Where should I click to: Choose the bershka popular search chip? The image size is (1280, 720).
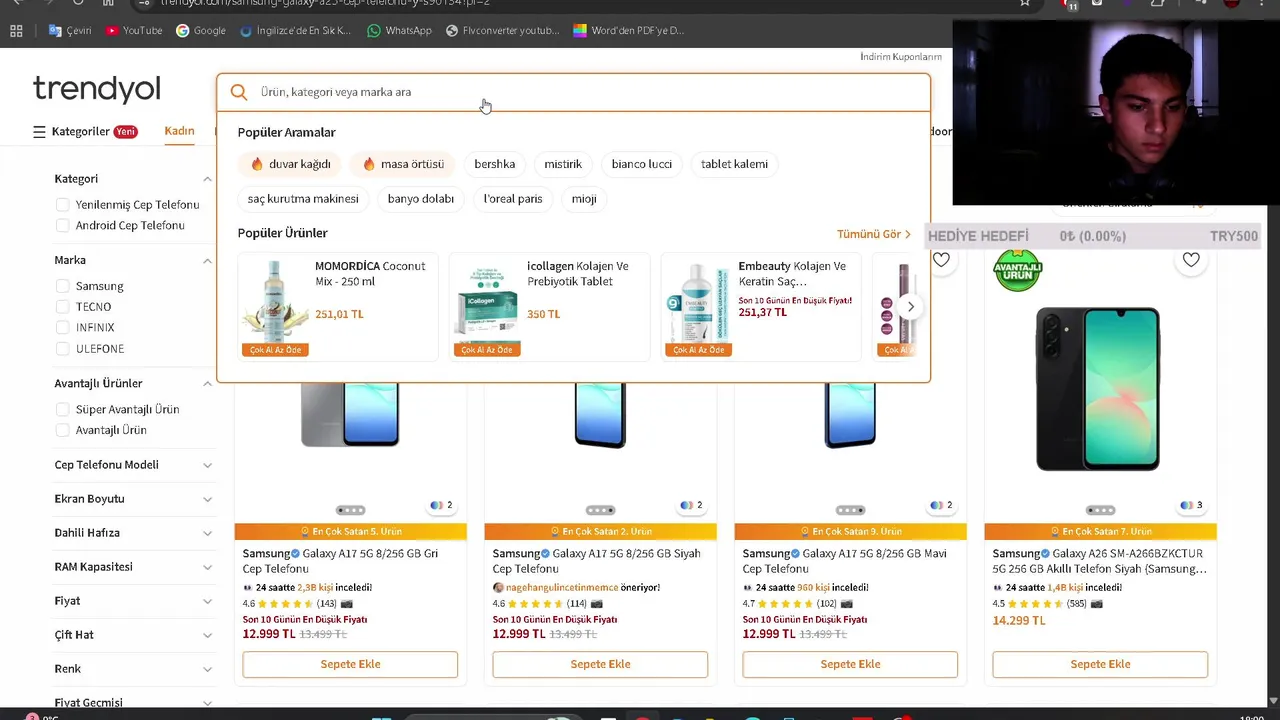(x=495, y=164)
